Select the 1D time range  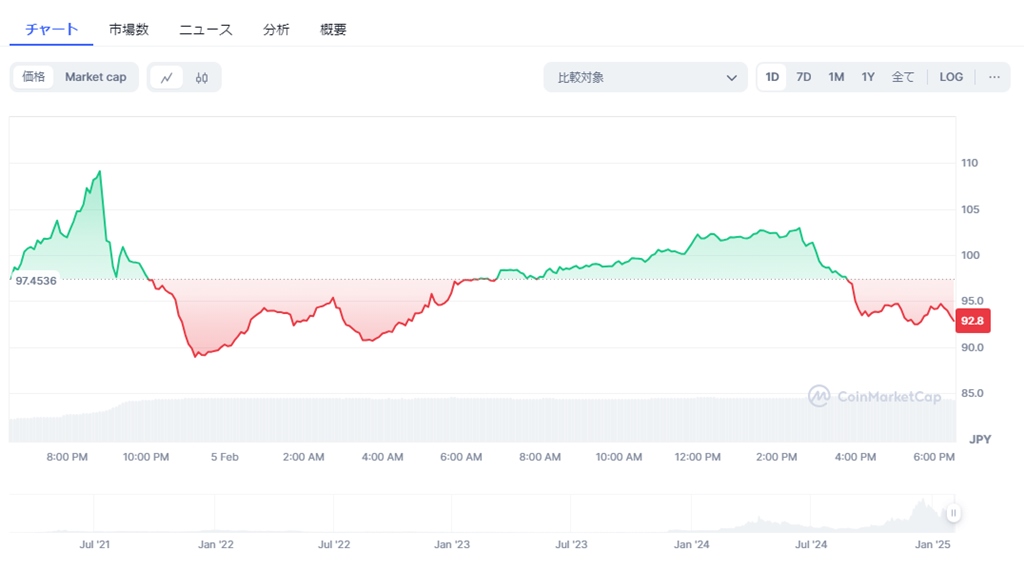pyautogui.click(x=772, y=77)
